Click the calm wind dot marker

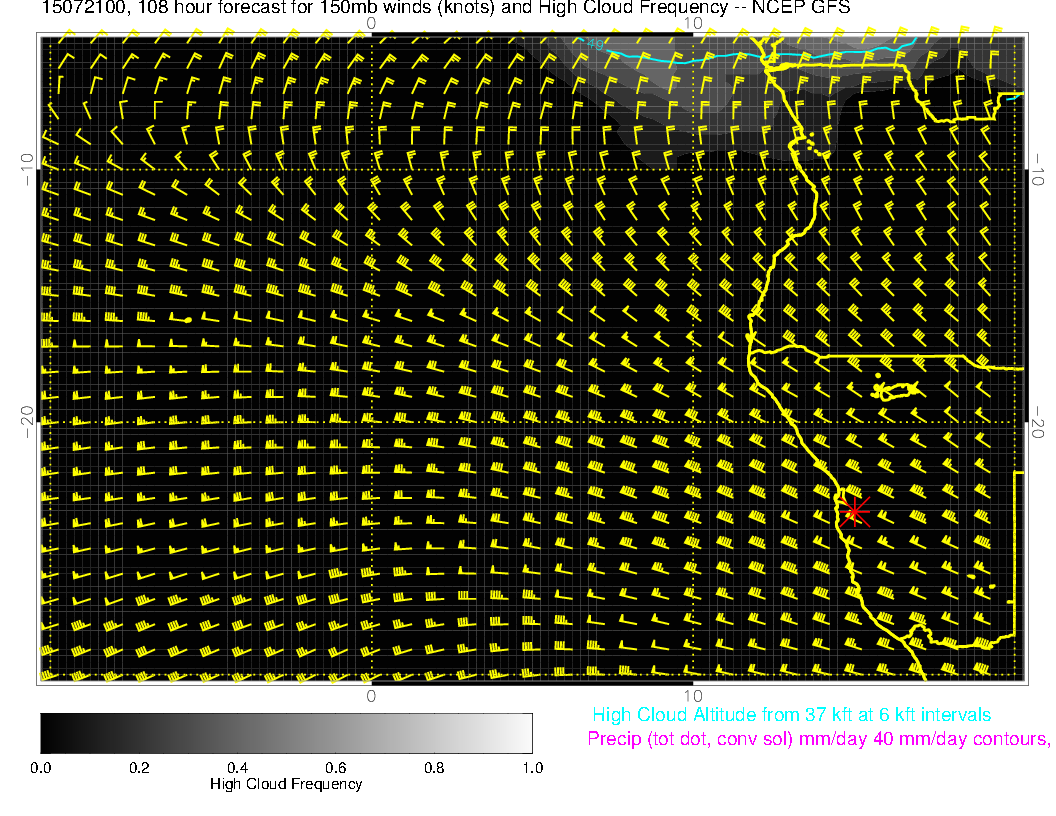187,319
